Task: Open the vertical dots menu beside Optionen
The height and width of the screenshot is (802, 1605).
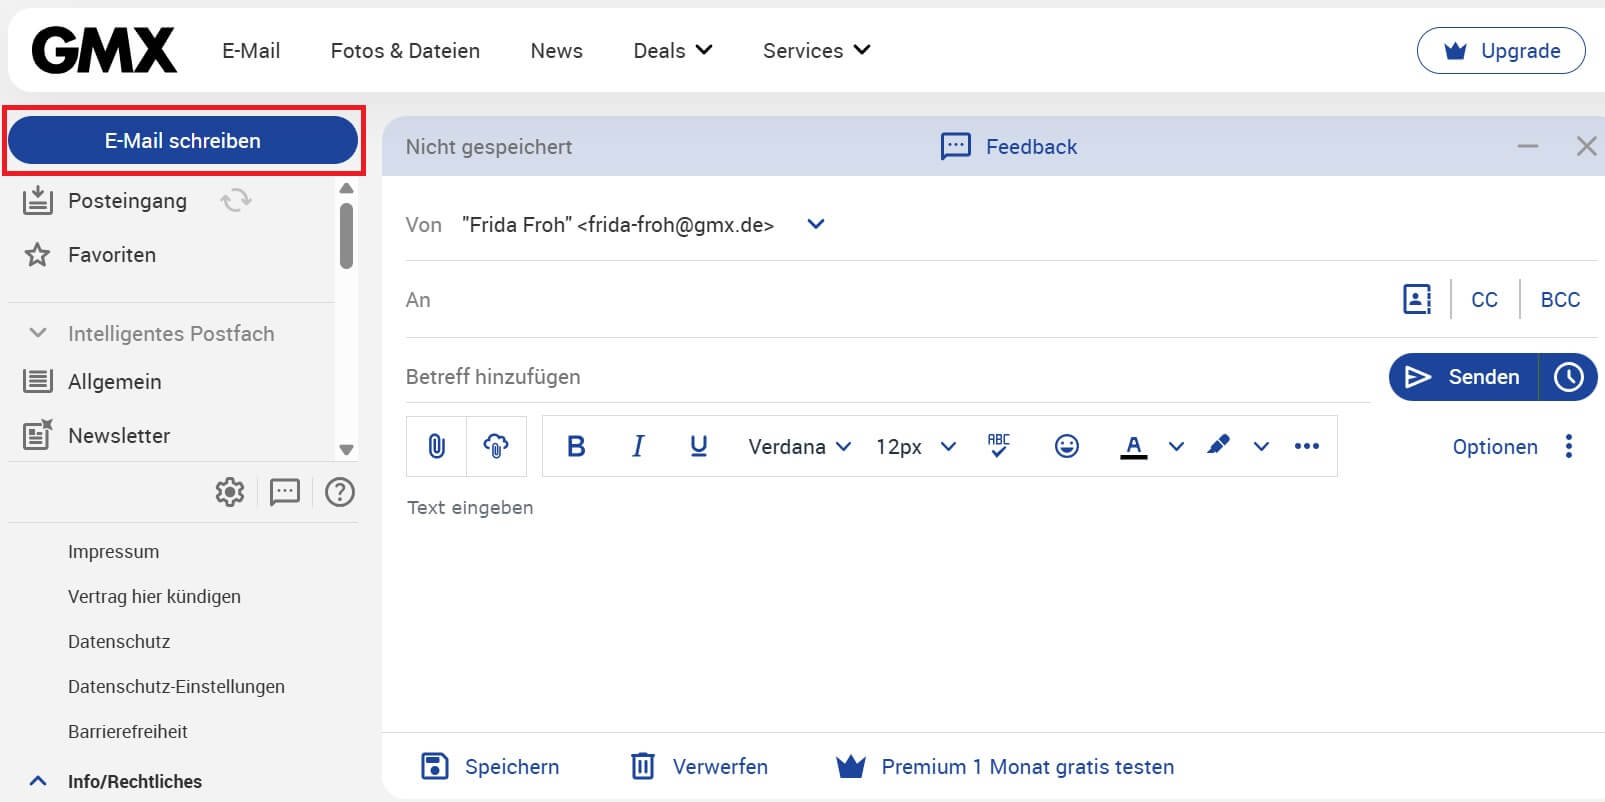Action: [x=1569, y=446]
